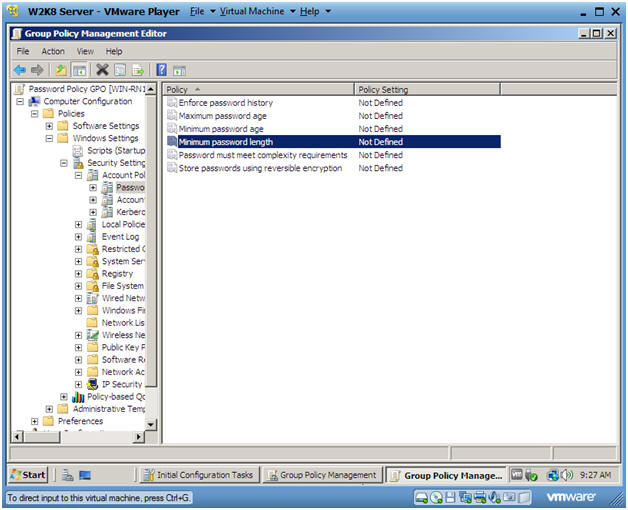
Task: Click the VMware Tools tray icon
Action: click(517, 475)
